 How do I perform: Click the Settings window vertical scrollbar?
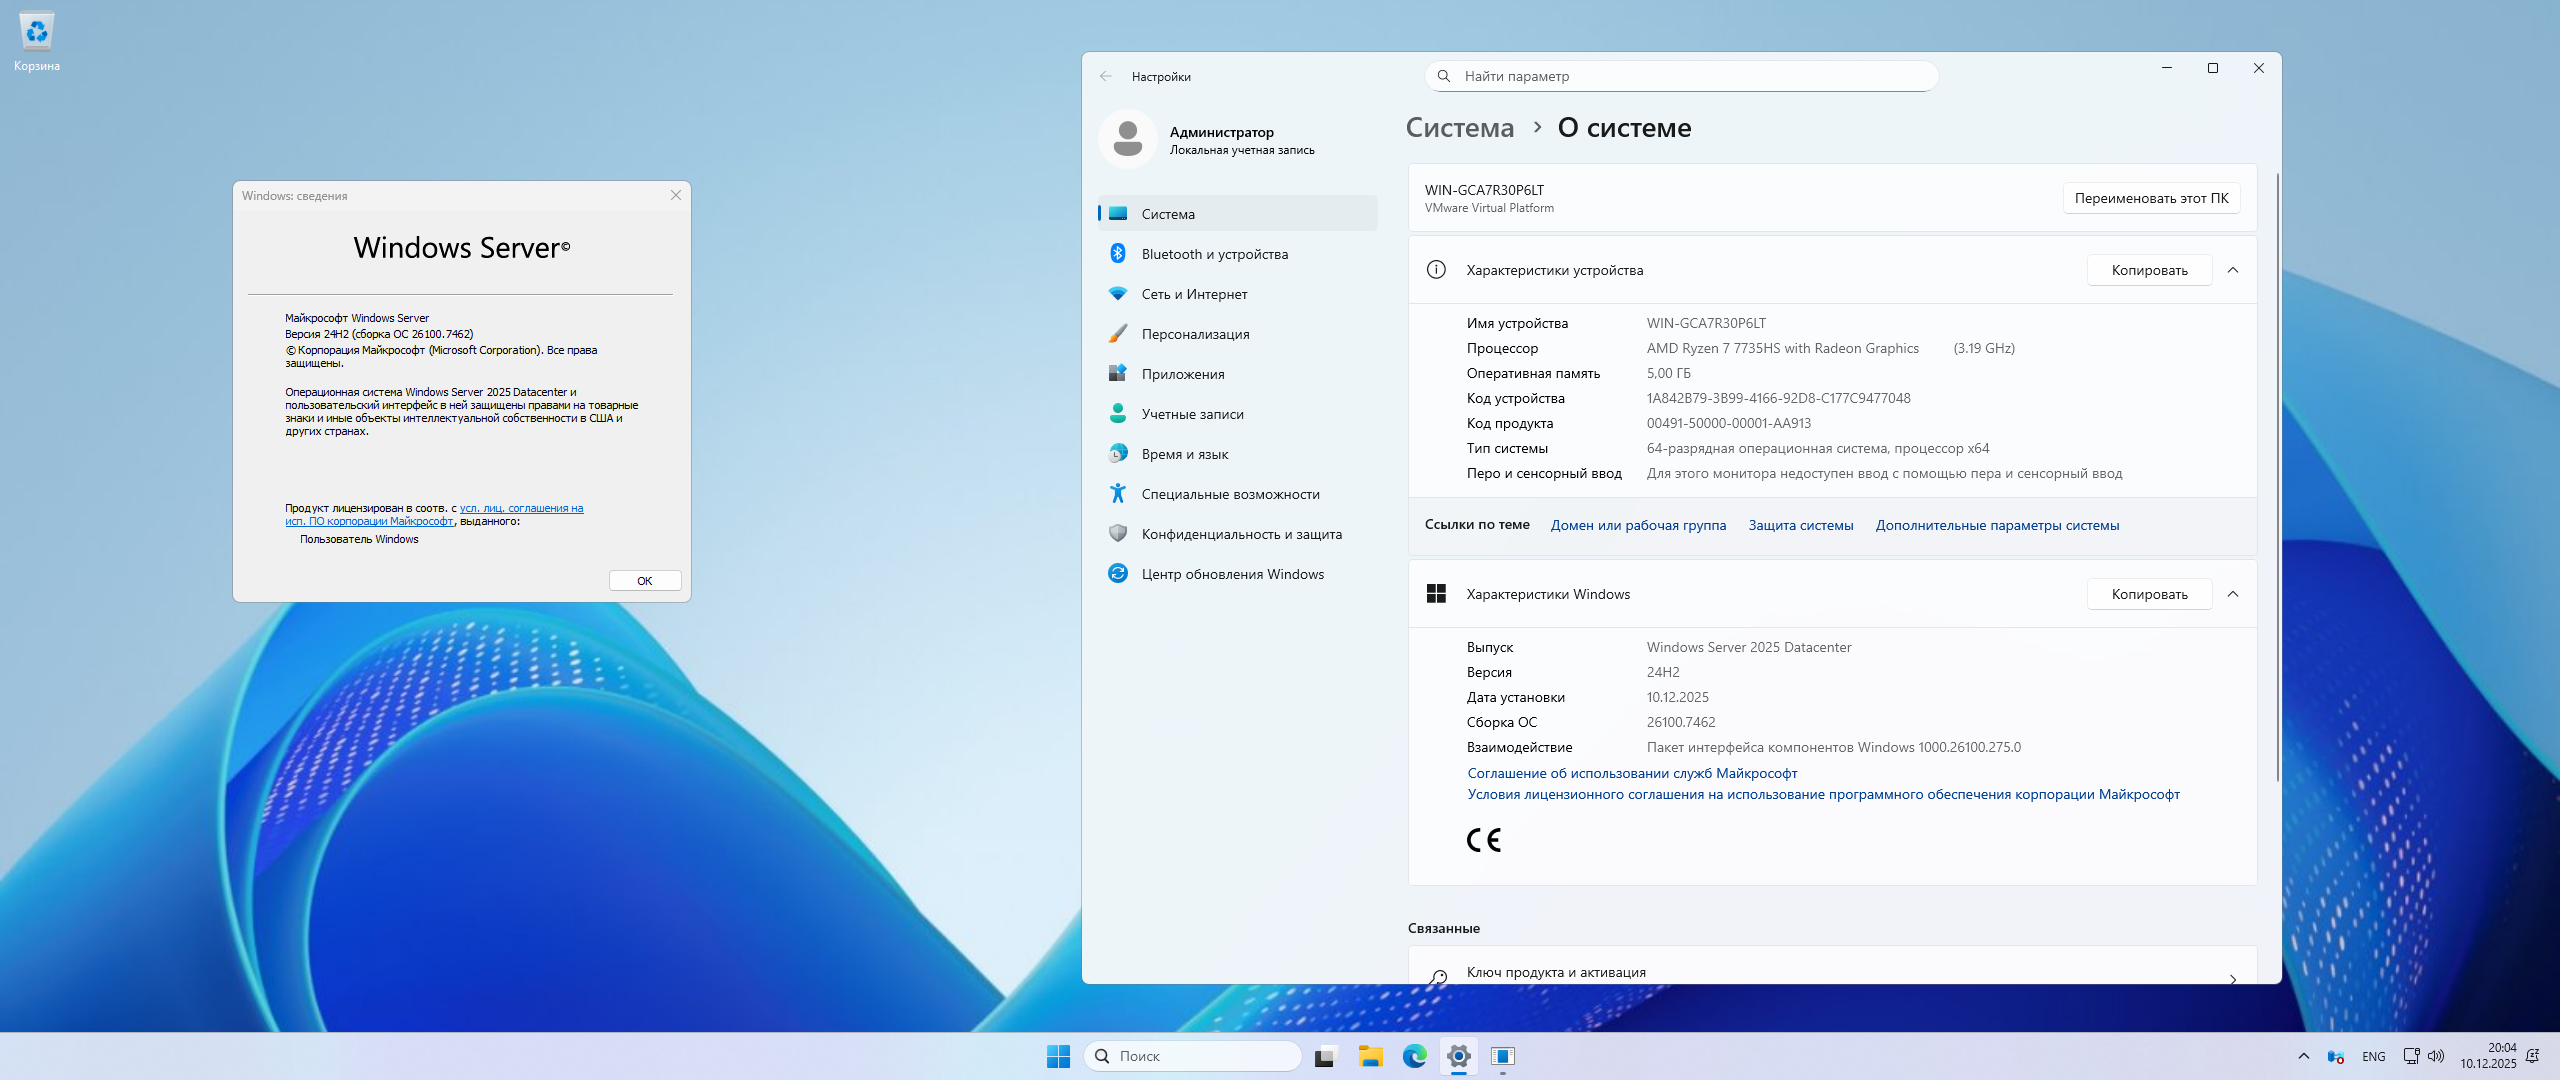point(2277,478)
